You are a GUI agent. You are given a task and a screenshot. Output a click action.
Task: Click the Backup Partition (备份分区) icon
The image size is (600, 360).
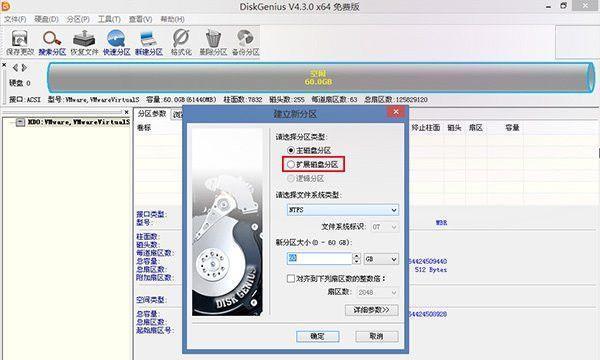245,42
